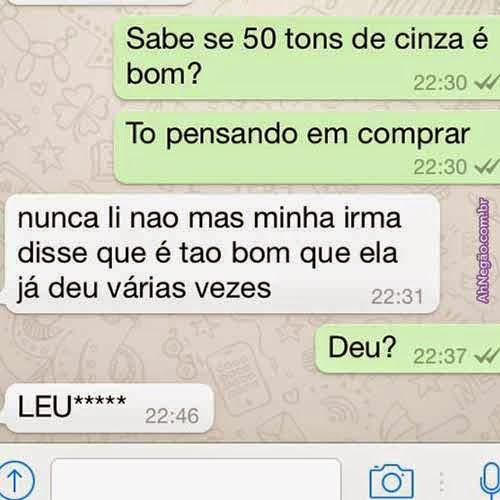The image size is (500, 500).
Task: Click the AhNegao.com.br watermark
Action: coord(483,251)
